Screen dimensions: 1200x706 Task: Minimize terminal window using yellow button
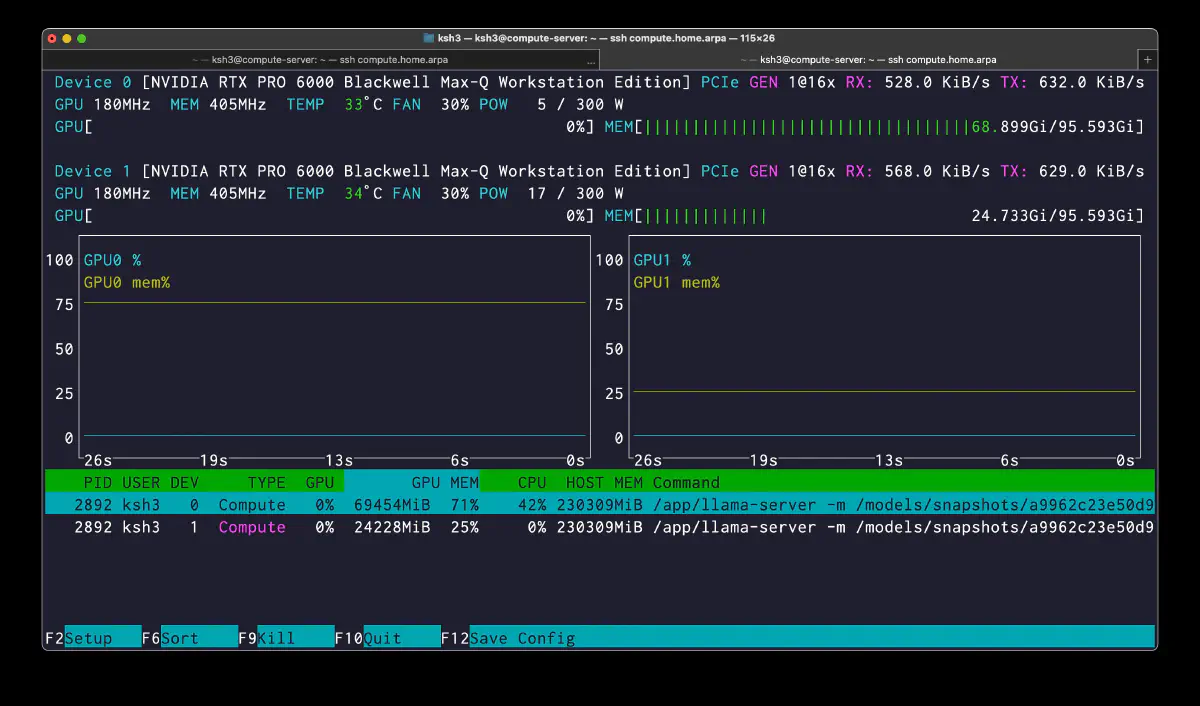pyautogui.click(x=67, y=38)
